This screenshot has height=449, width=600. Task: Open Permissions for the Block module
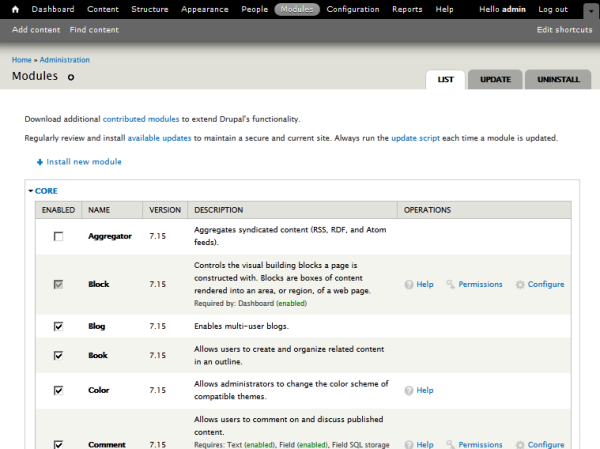coord(474,284)
